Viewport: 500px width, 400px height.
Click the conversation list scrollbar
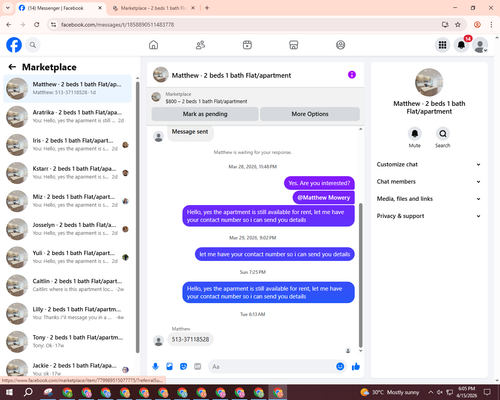pos(138,217)
